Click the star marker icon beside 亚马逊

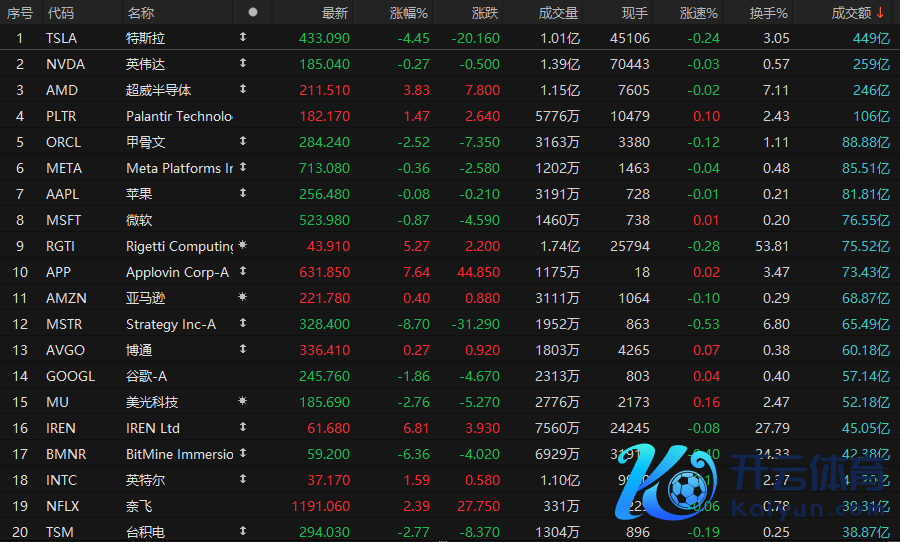click(x=242, y=298)
